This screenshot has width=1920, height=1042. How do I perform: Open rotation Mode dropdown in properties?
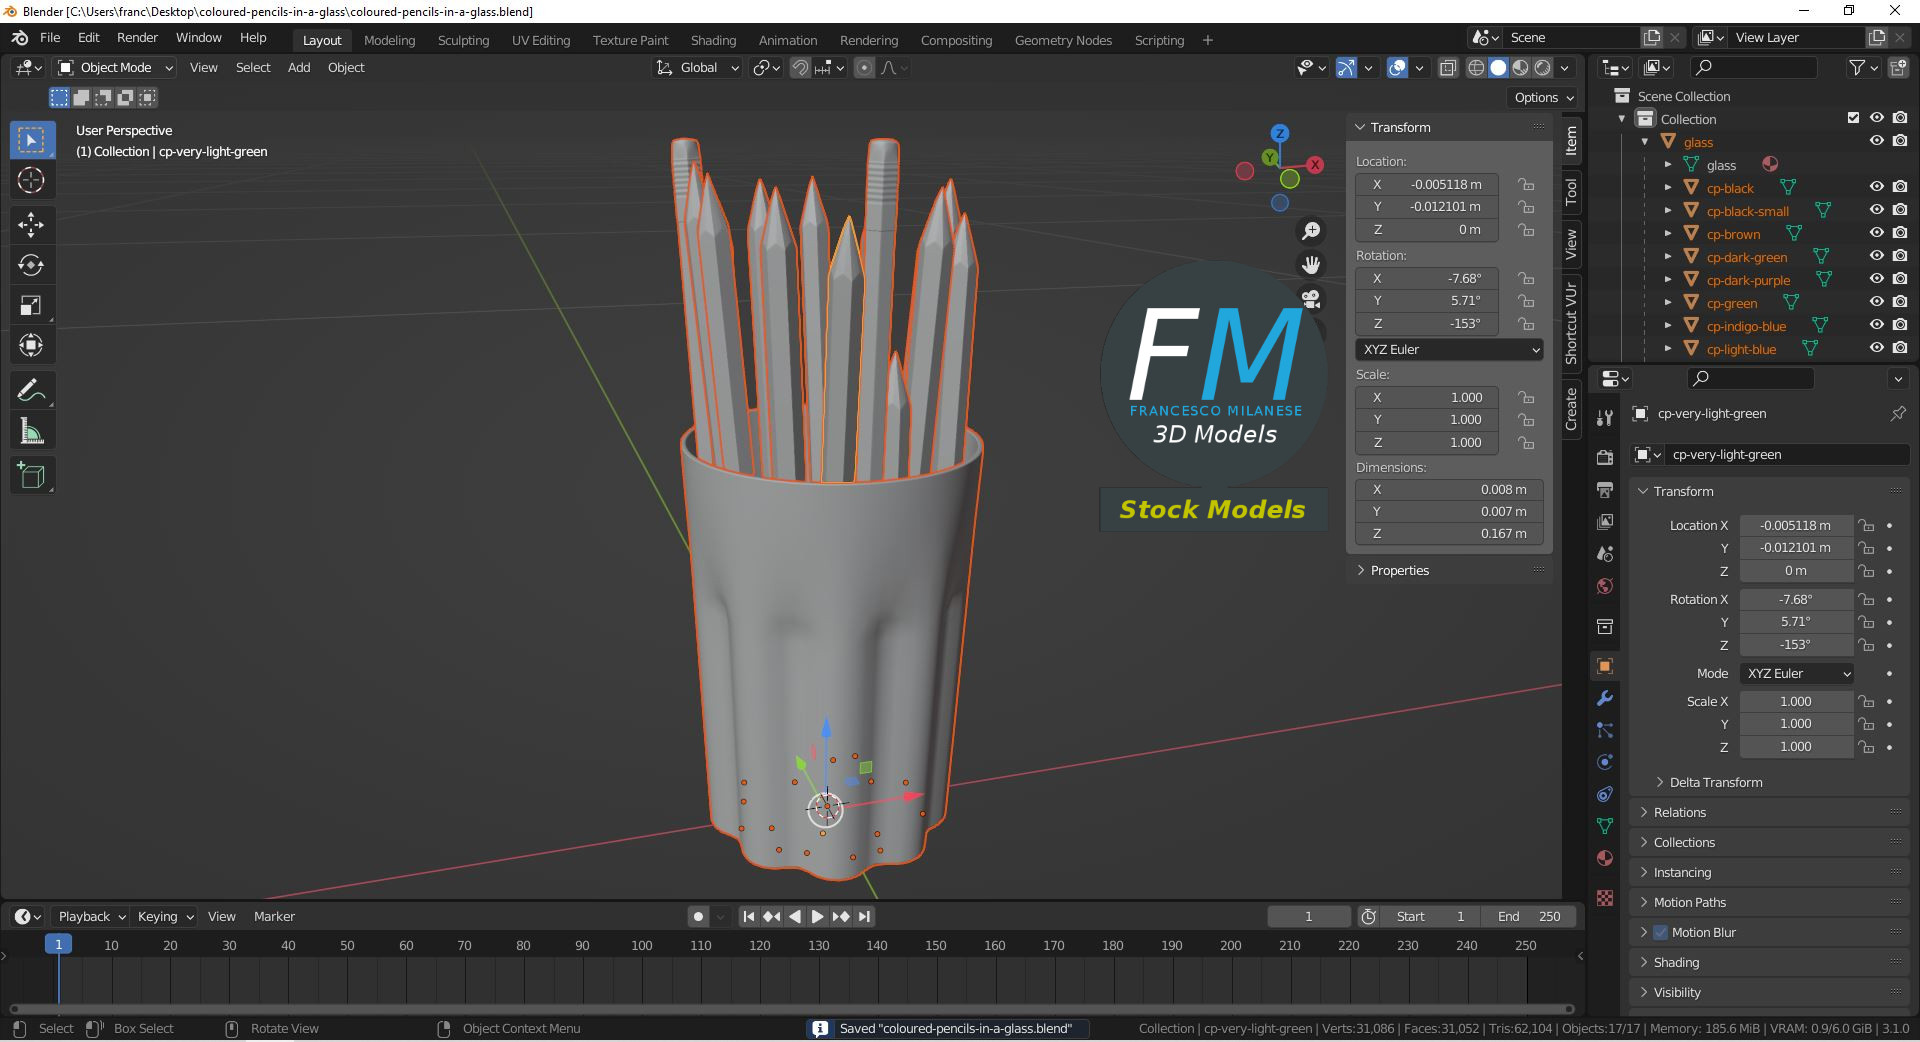pos(1797,673)
